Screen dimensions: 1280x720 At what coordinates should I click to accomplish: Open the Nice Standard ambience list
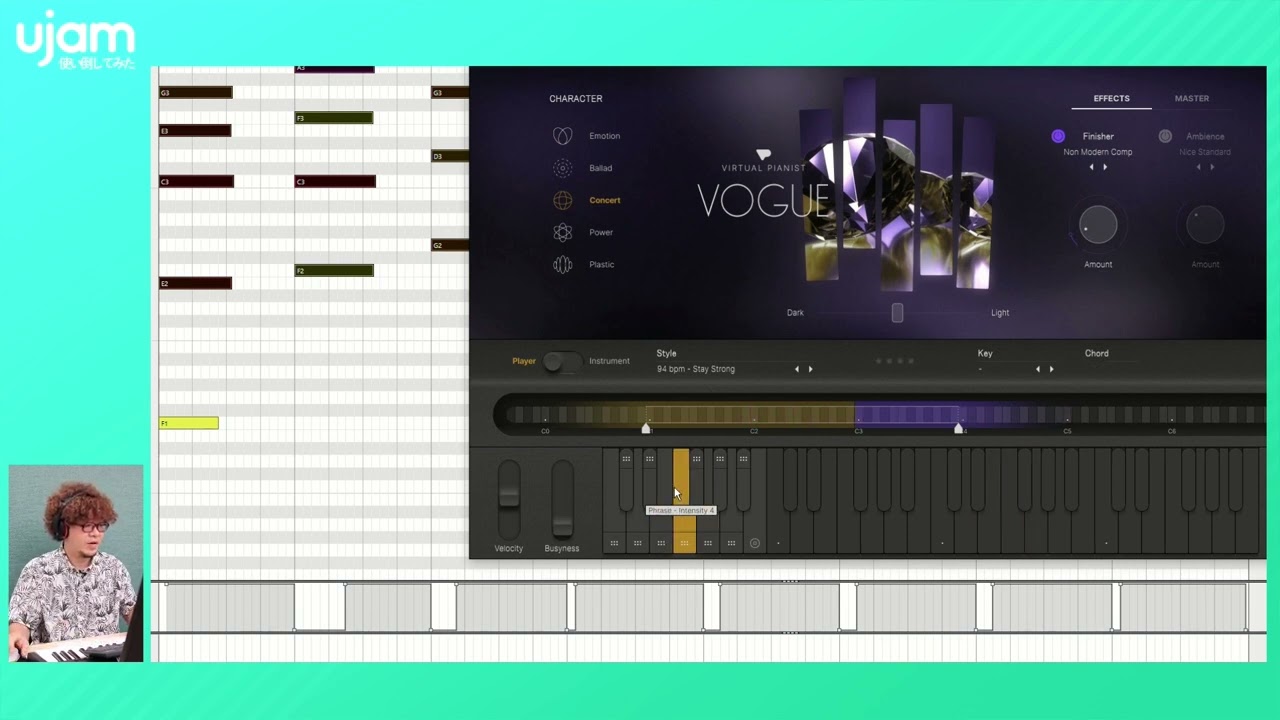pos(1205,152)
